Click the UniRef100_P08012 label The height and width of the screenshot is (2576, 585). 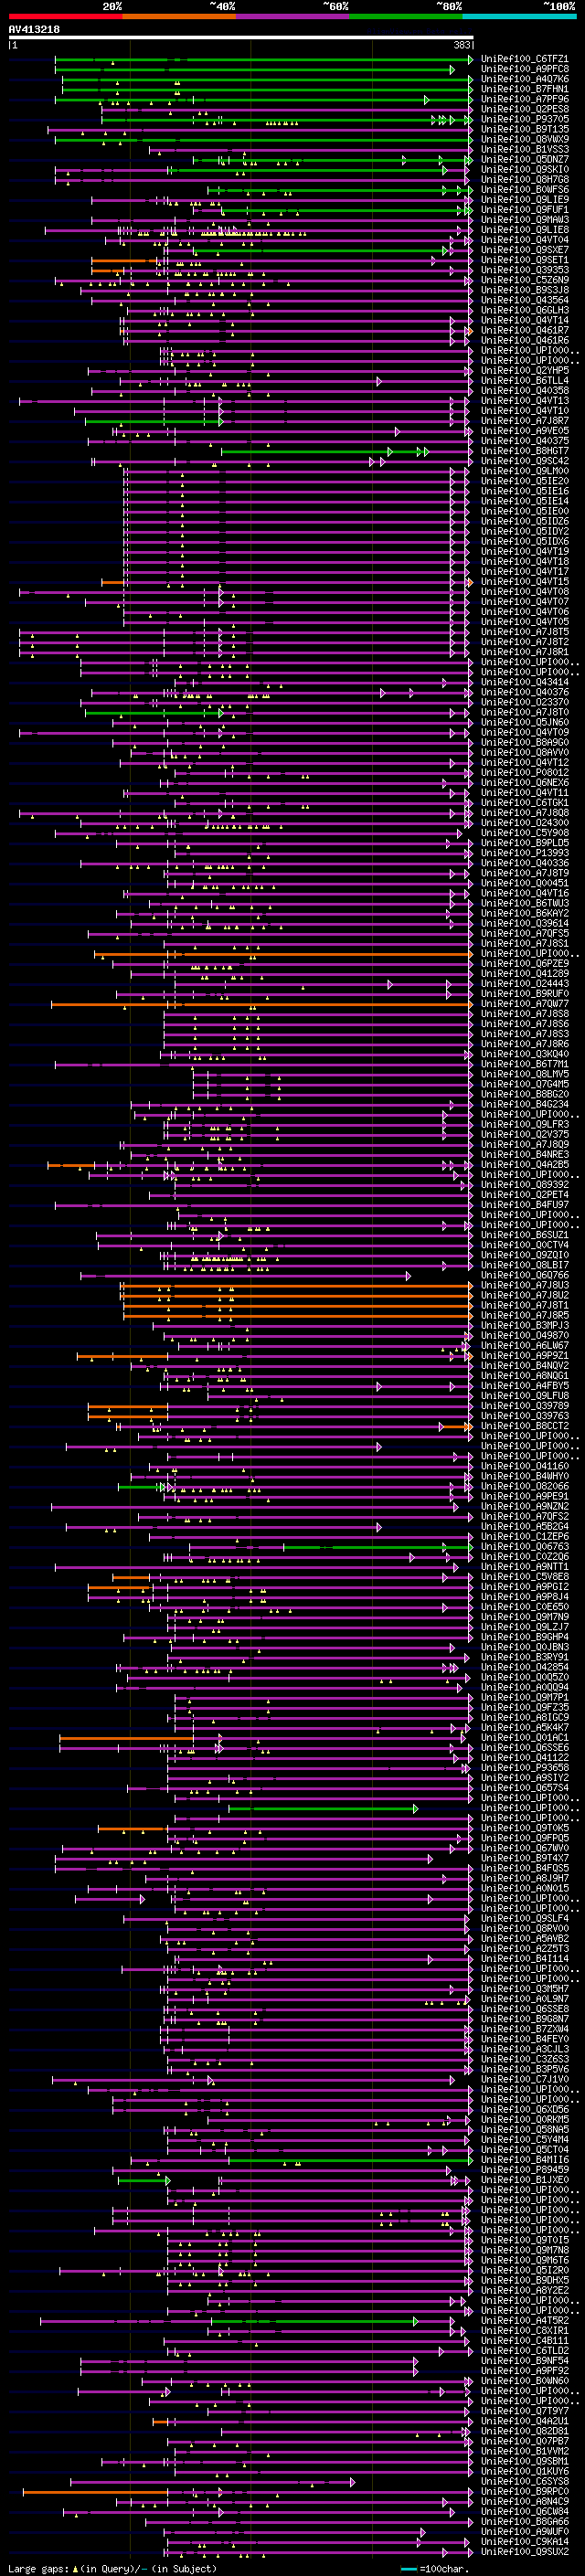coord(525,772)
